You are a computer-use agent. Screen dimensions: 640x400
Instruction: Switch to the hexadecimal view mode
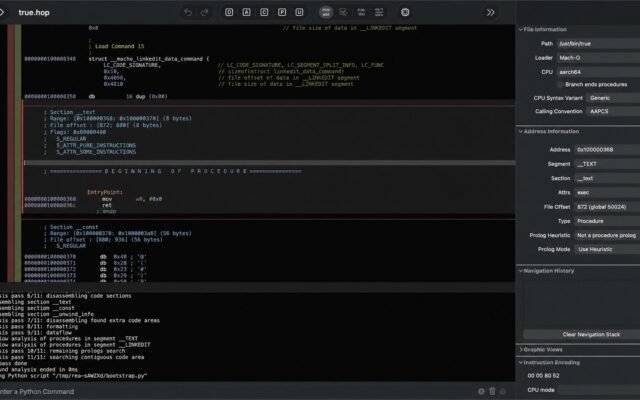coord(379,12)
